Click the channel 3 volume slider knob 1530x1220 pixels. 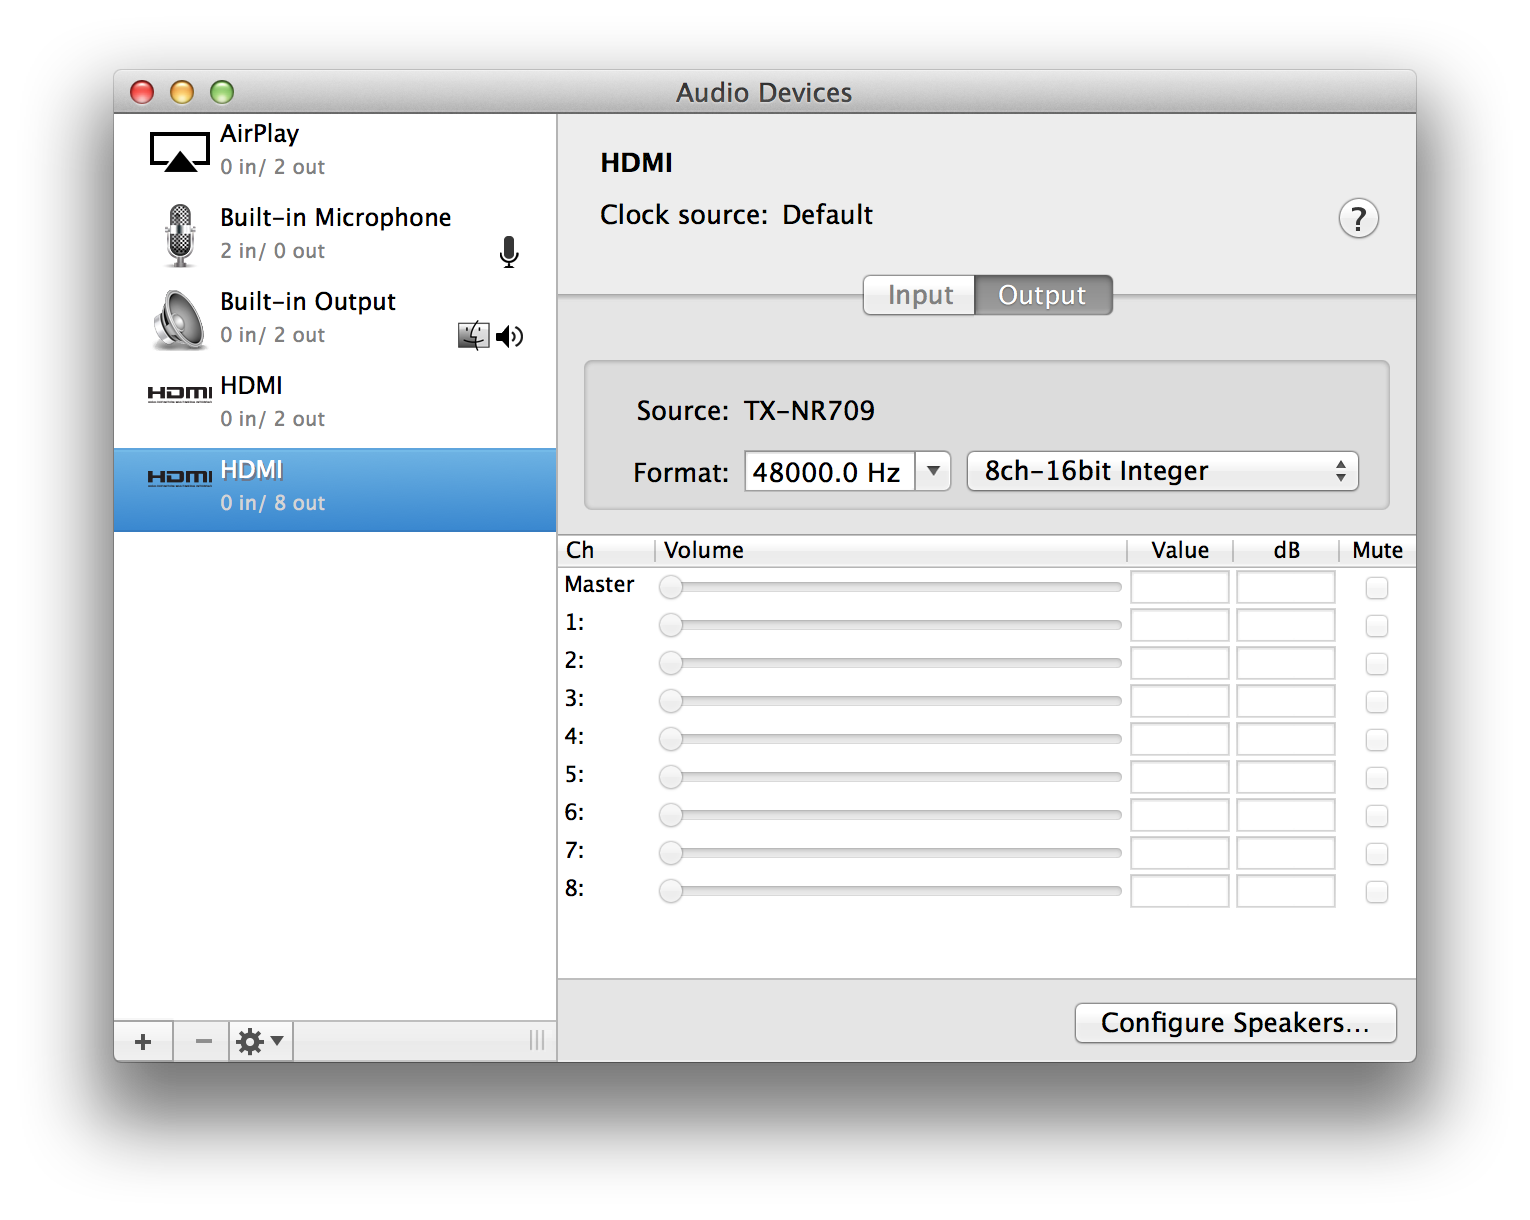671,701
